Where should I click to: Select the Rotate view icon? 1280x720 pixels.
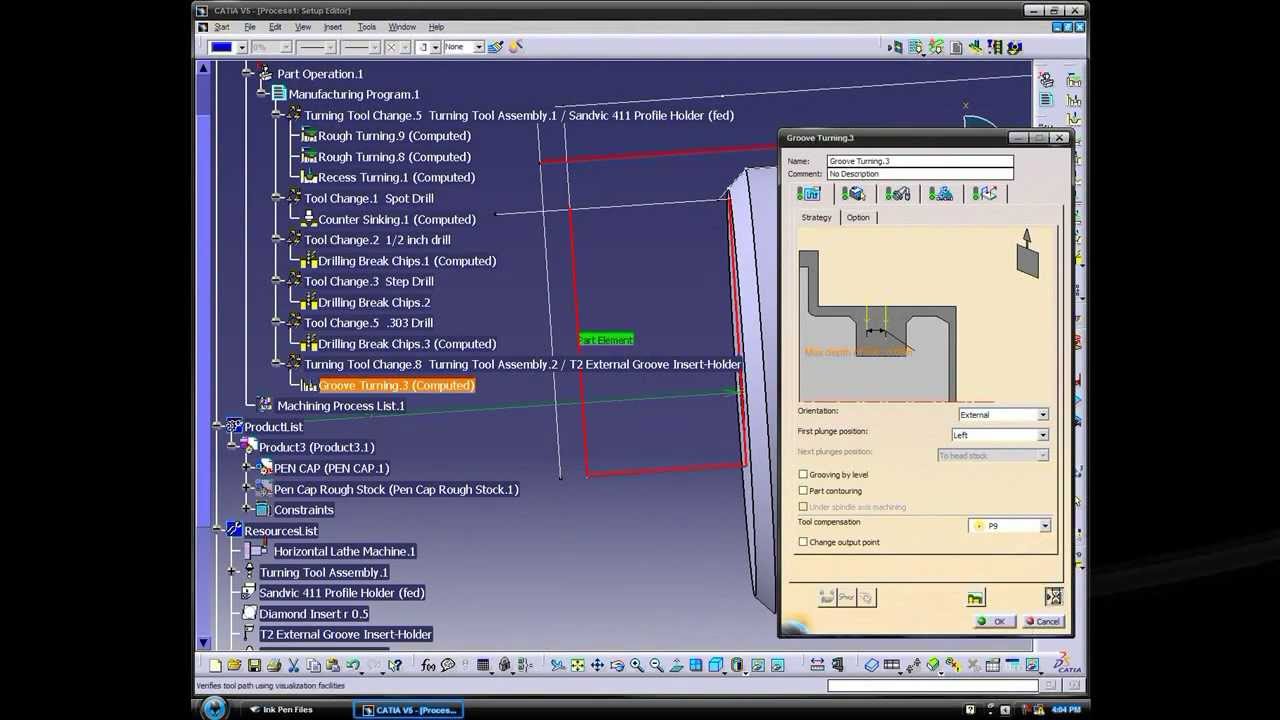tap(617, 665)
